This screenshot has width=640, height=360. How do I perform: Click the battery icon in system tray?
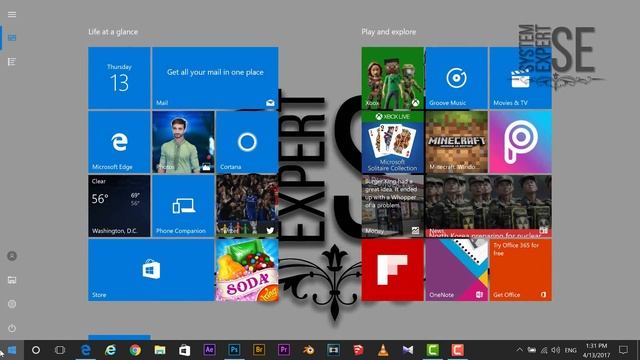click(531, 350)
